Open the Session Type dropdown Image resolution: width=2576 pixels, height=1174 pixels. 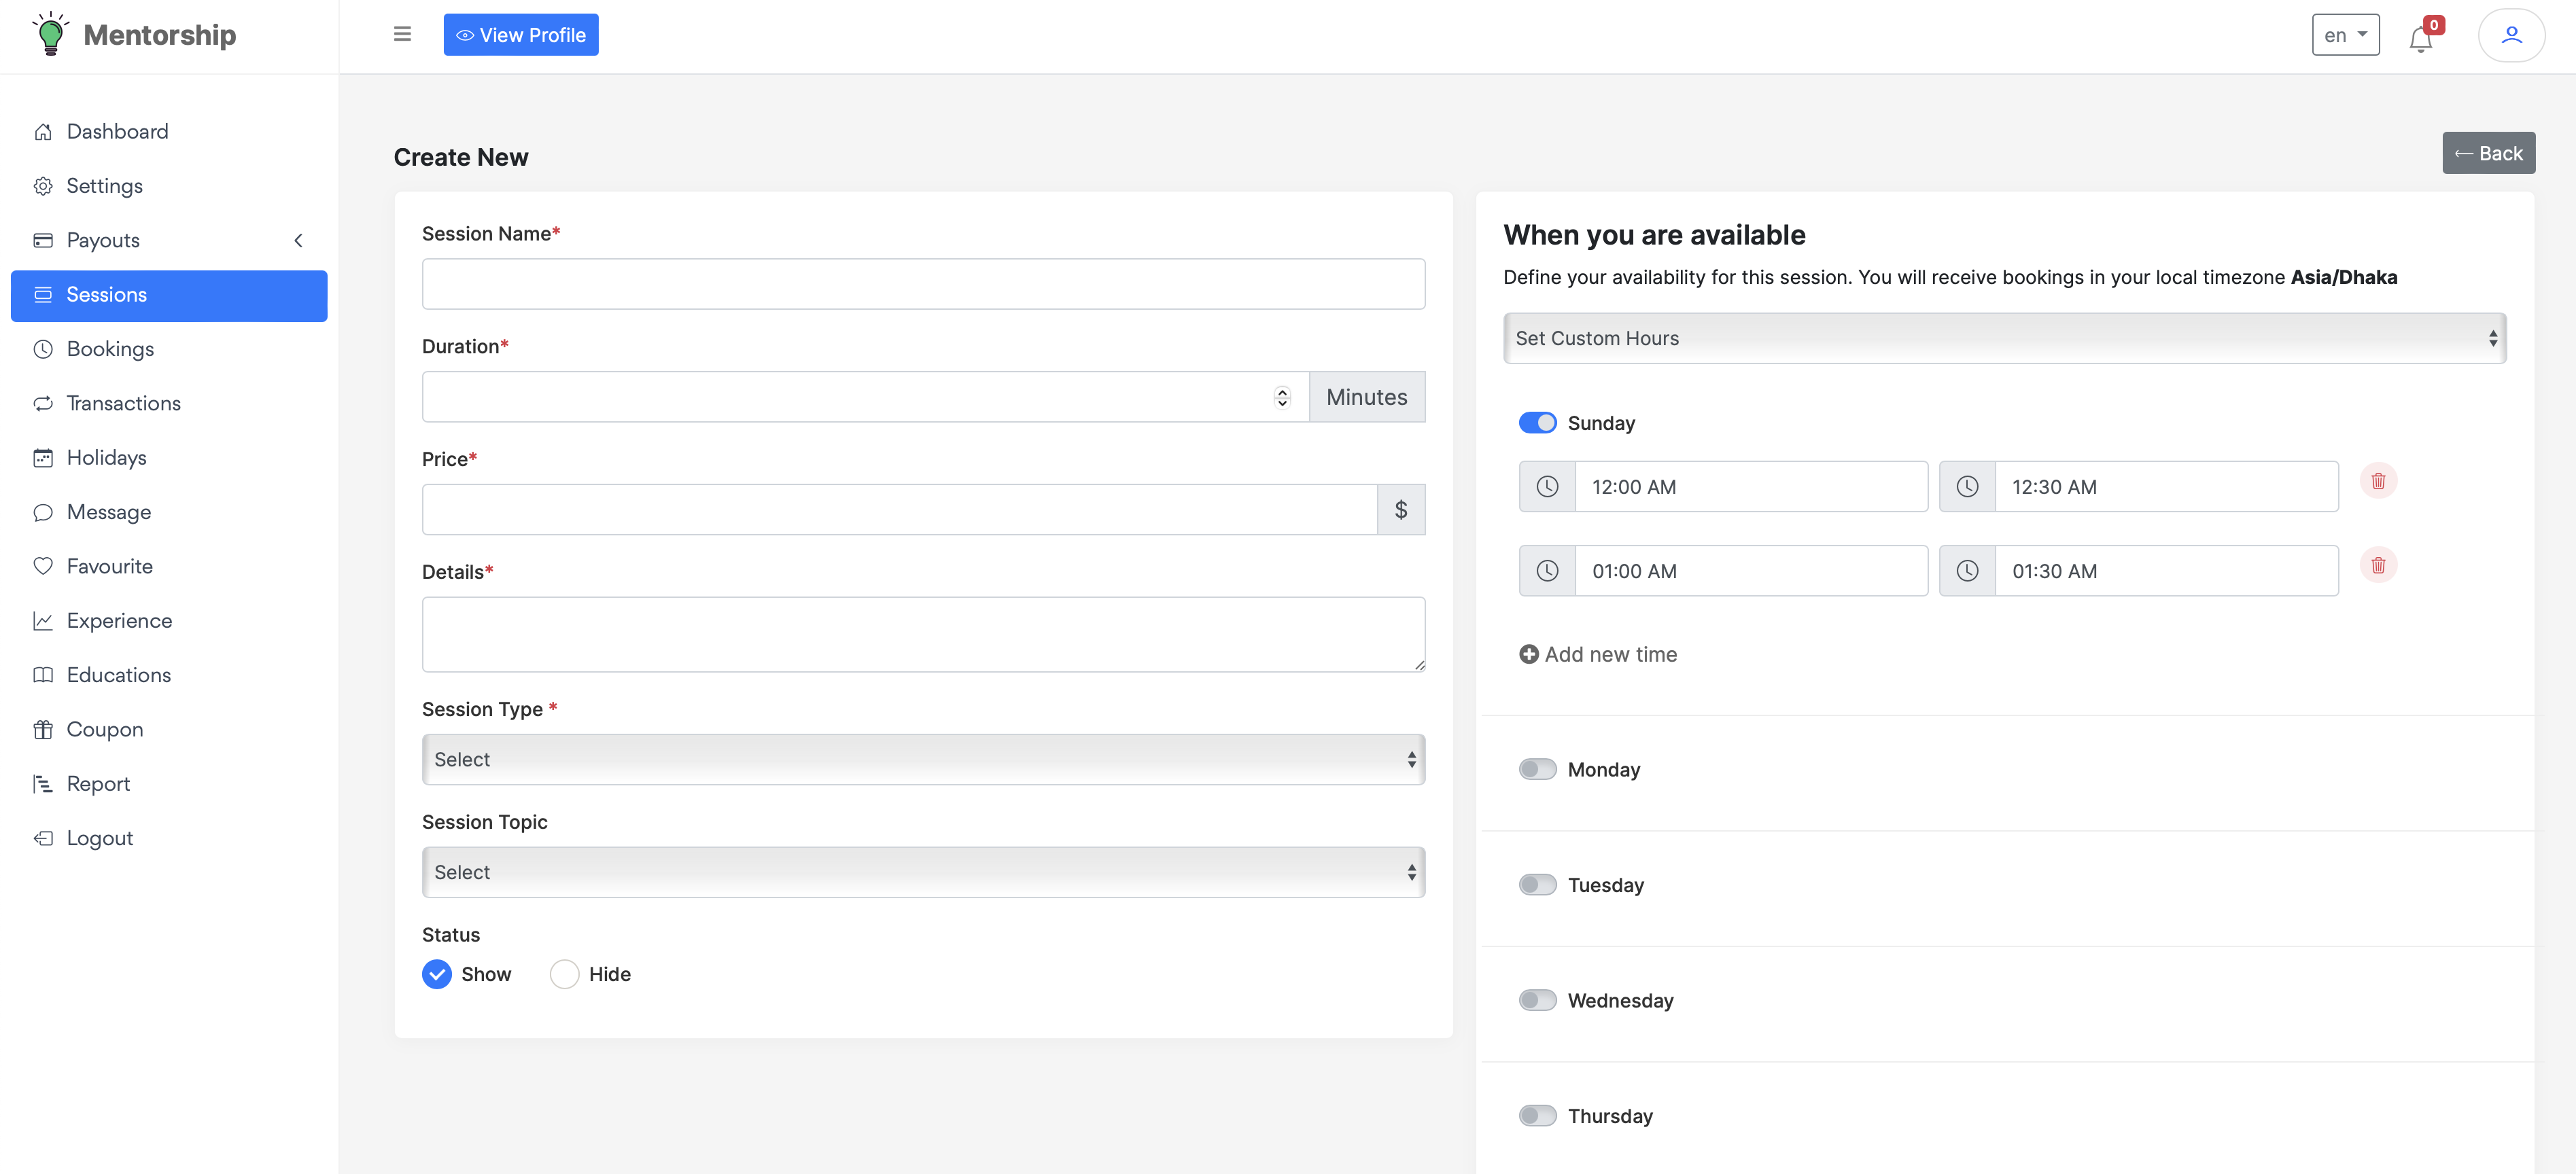[x=922, y=759]
